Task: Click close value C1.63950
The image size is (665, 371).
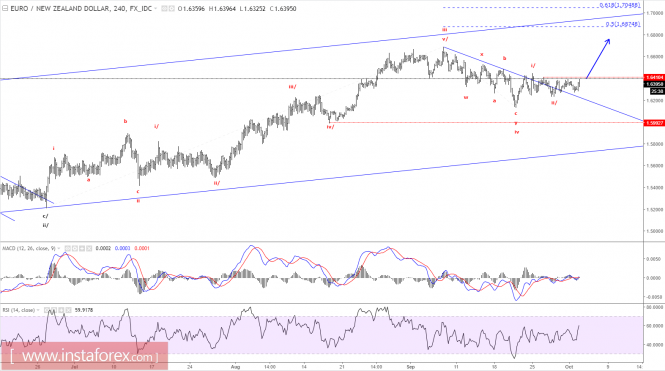Action: coord(282,8)
